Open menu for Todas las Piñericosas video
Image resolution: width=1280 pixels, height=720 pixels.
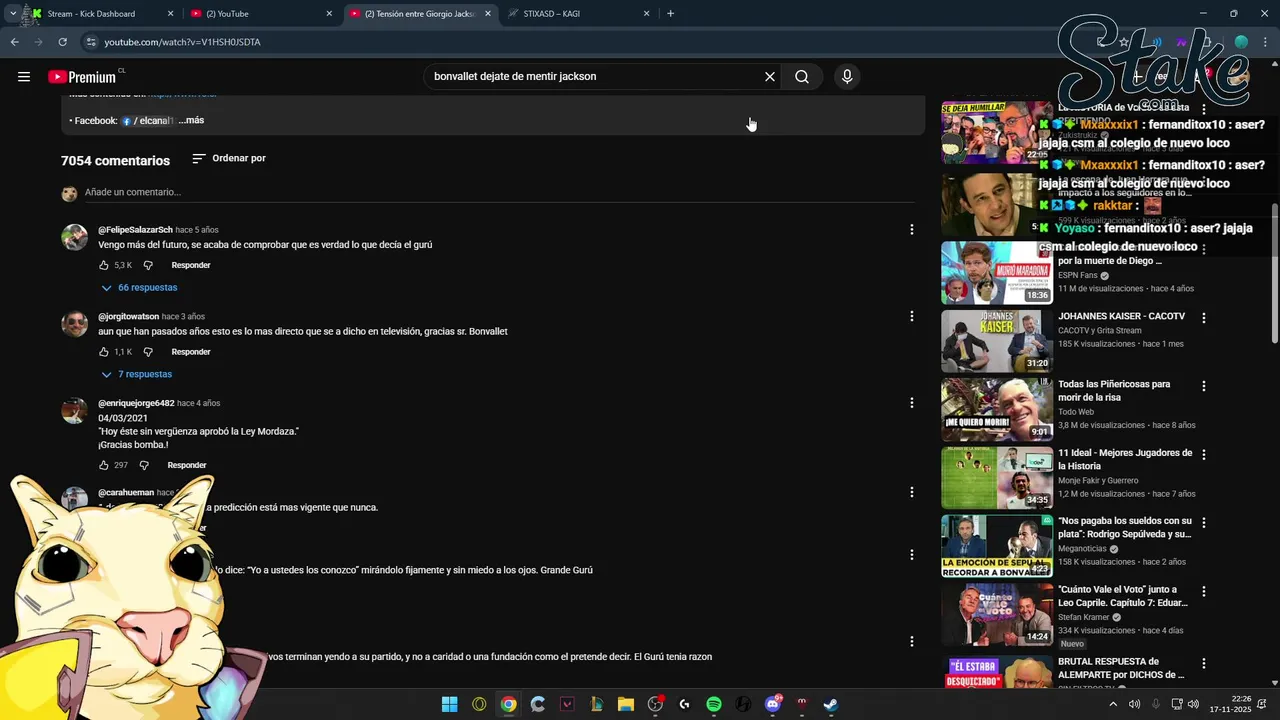1204,386
